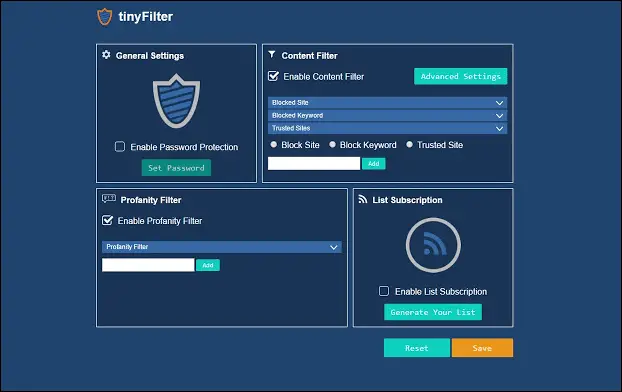This screenshot has height=392, width=622.
Task: Save settings with the orange Save button
Action: click(x=482, y=348)
